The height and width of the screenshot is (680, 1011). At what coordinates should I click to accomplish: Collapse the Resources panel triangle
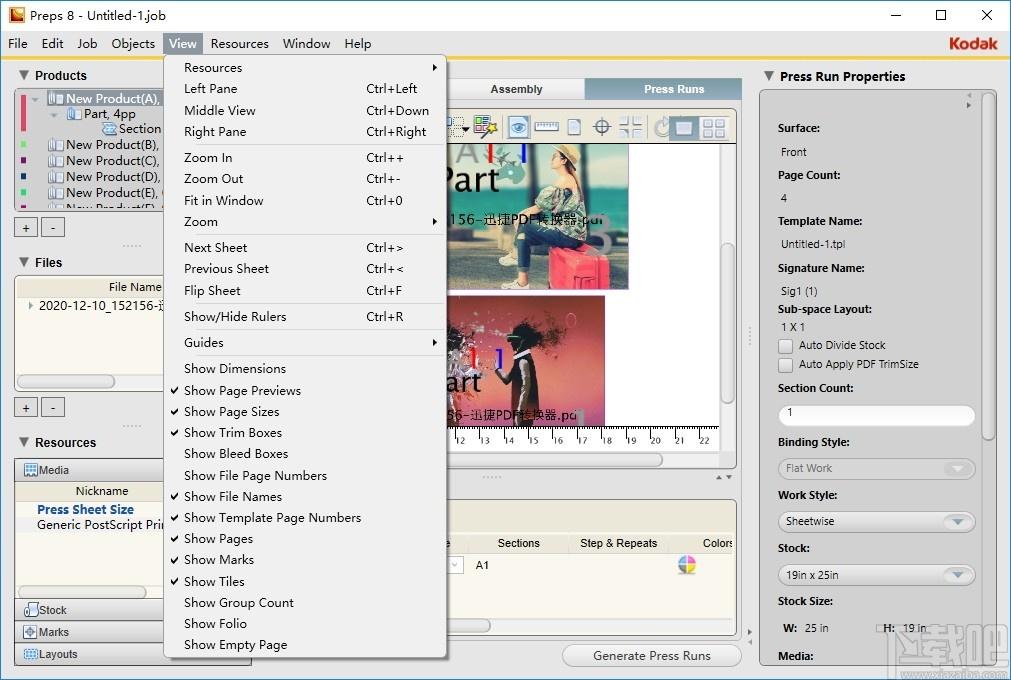click(x=24, y=442)
